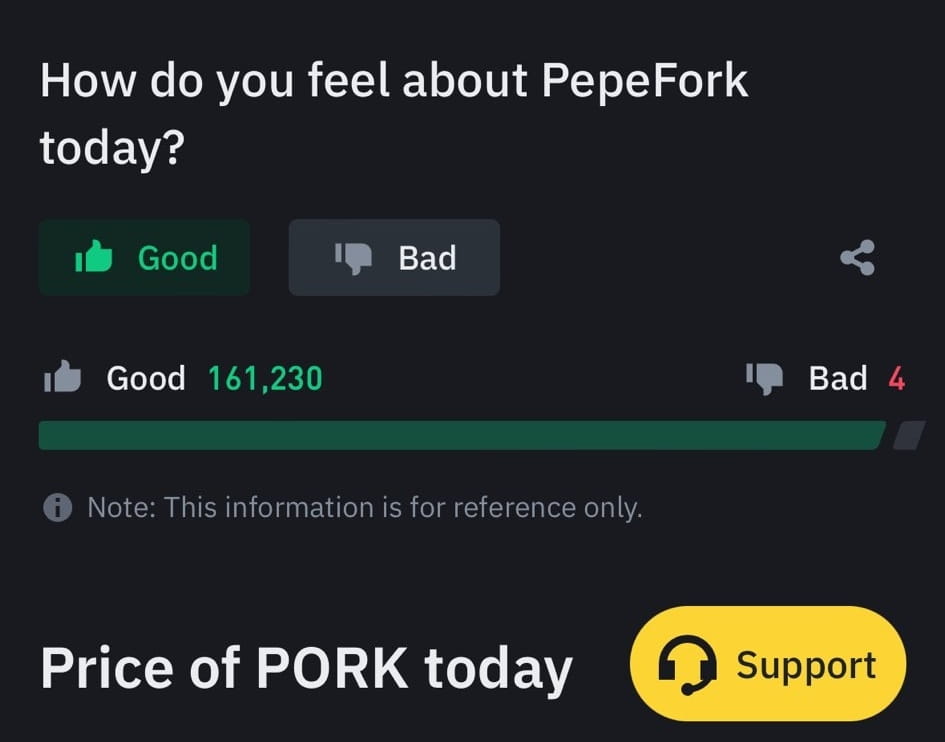Click the word "today?" in the question
Screen dimensions: 945x742
click(112, 148)
